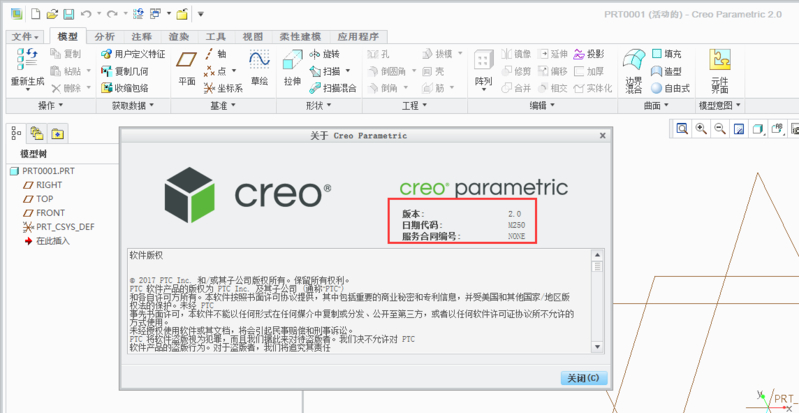799x413 pixels.
Task: Select the 轴 (Axis) datum tool
Action: coord(216,54)
